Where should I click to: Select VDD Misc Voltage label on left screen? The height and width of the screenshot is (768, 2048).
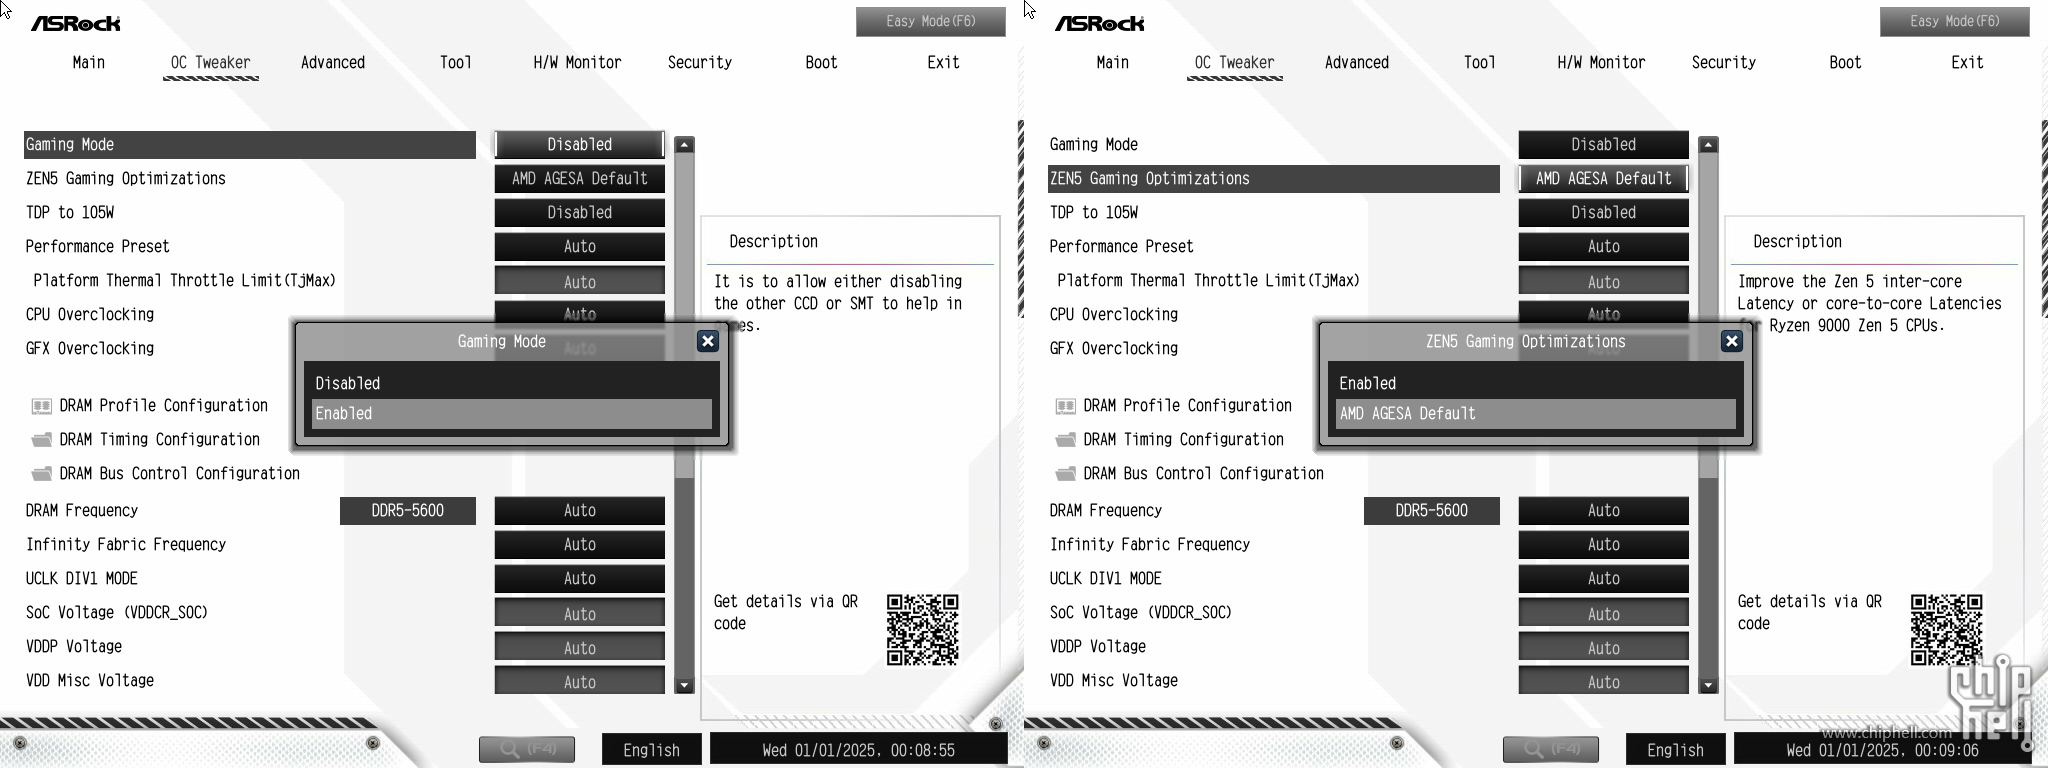[90, 681]
